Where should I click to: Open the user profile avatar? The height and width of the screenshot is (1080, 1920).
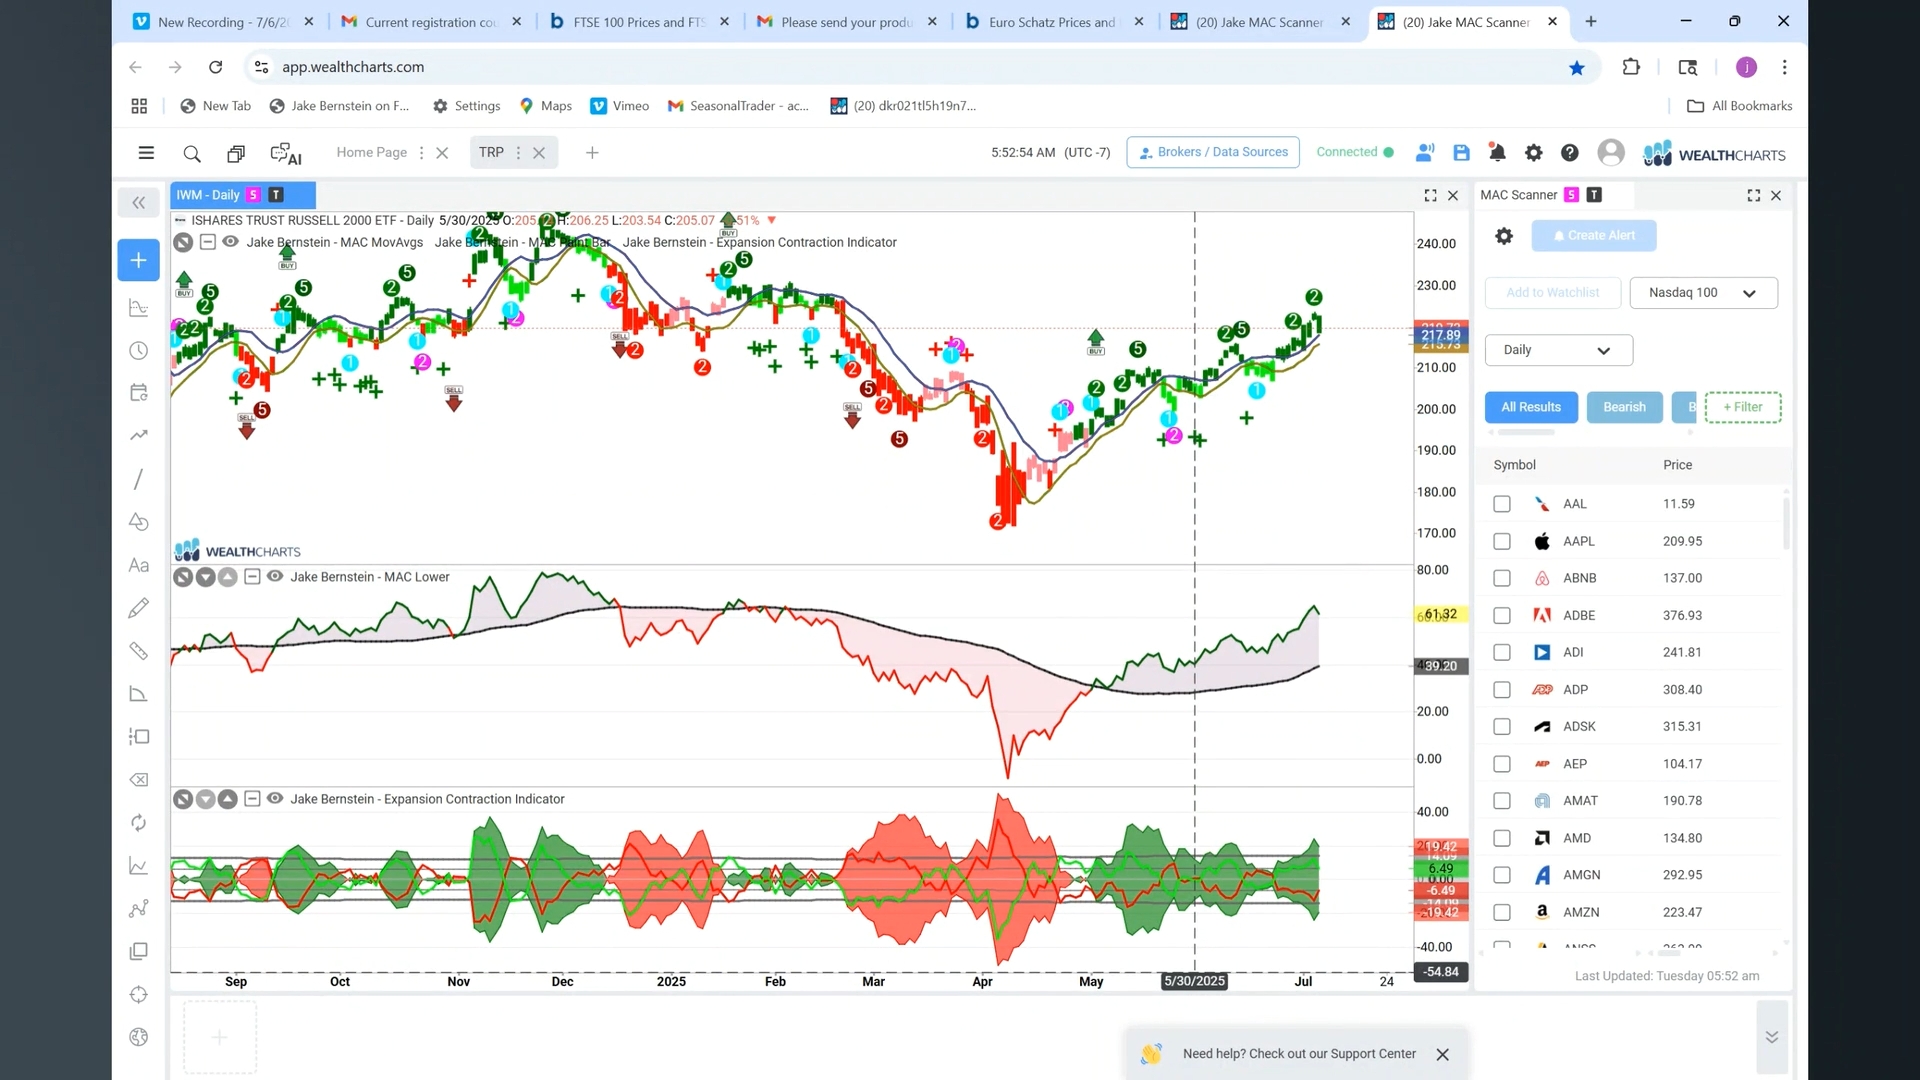pyautogui.click(x=1611, y=152)
